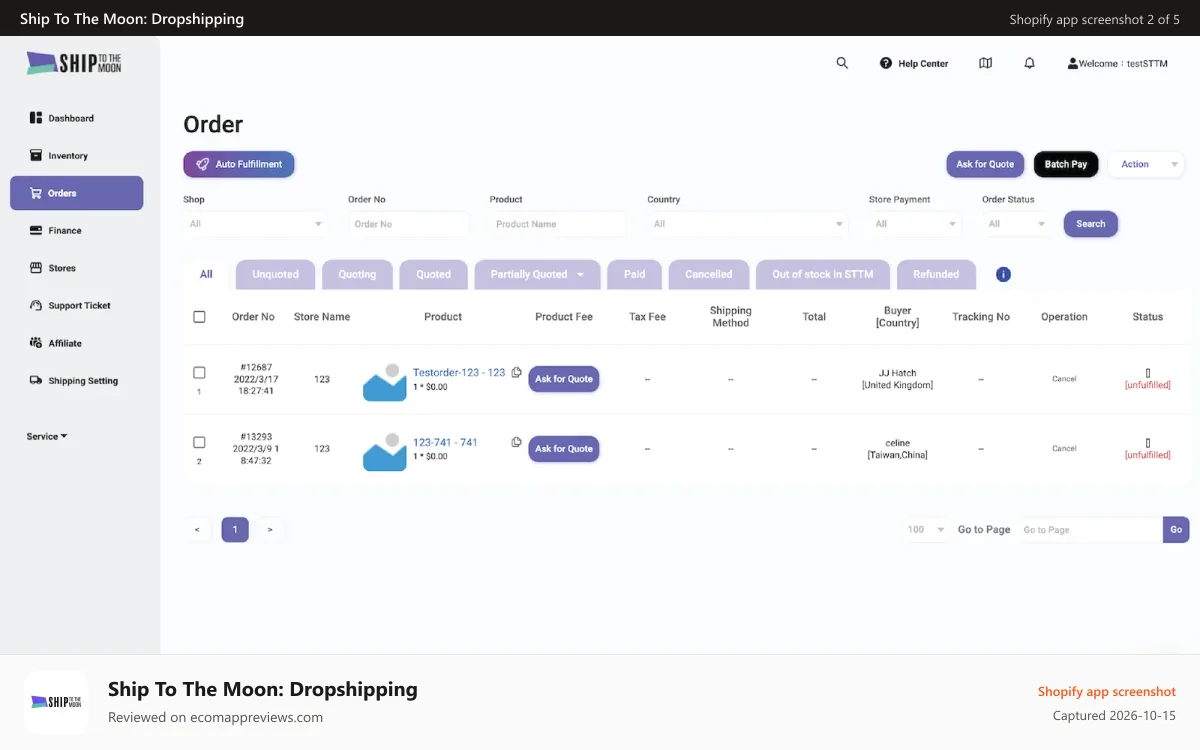Open the Shop filter dropdown
This screenshot has width=1200, height=750.
tap(256, 224)
